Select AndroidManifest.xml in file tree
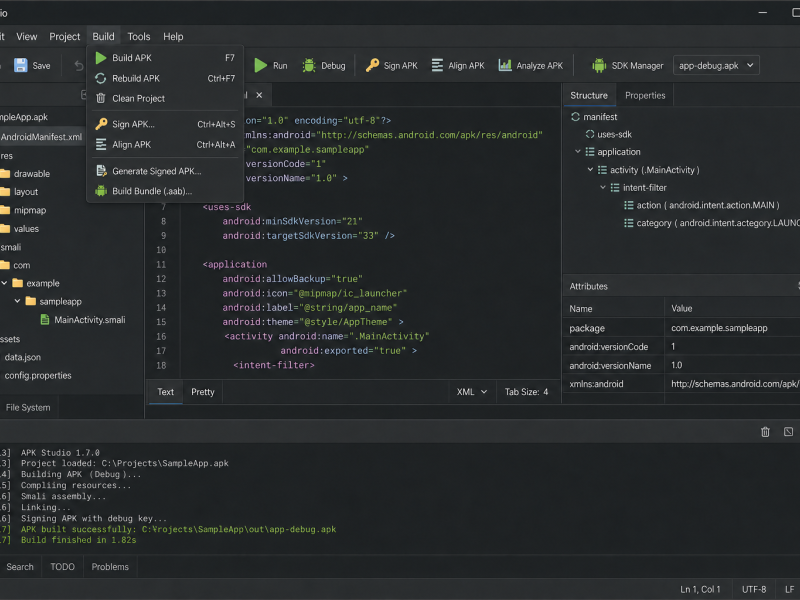The width and height of the screenshot is (800, 600). pos(42,137)
